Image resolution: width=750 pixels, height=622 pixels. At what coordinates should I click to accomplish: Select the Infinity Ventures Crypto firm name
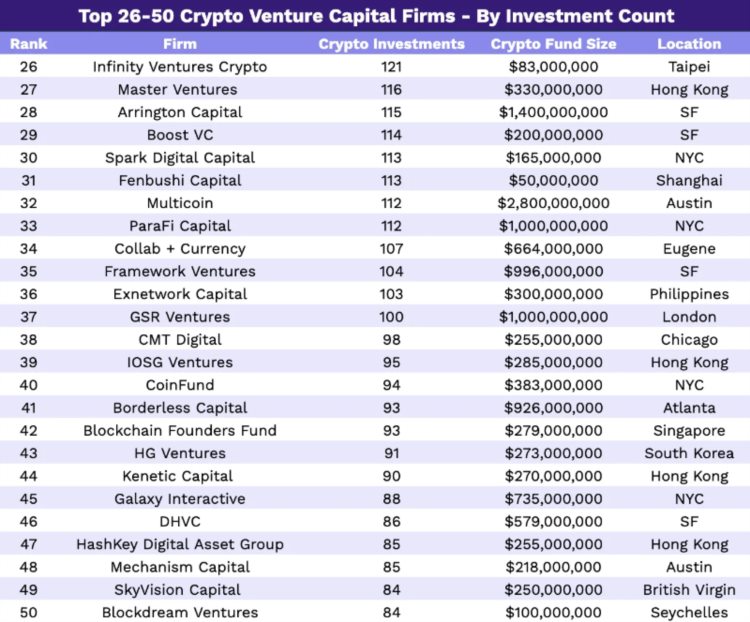180,67
